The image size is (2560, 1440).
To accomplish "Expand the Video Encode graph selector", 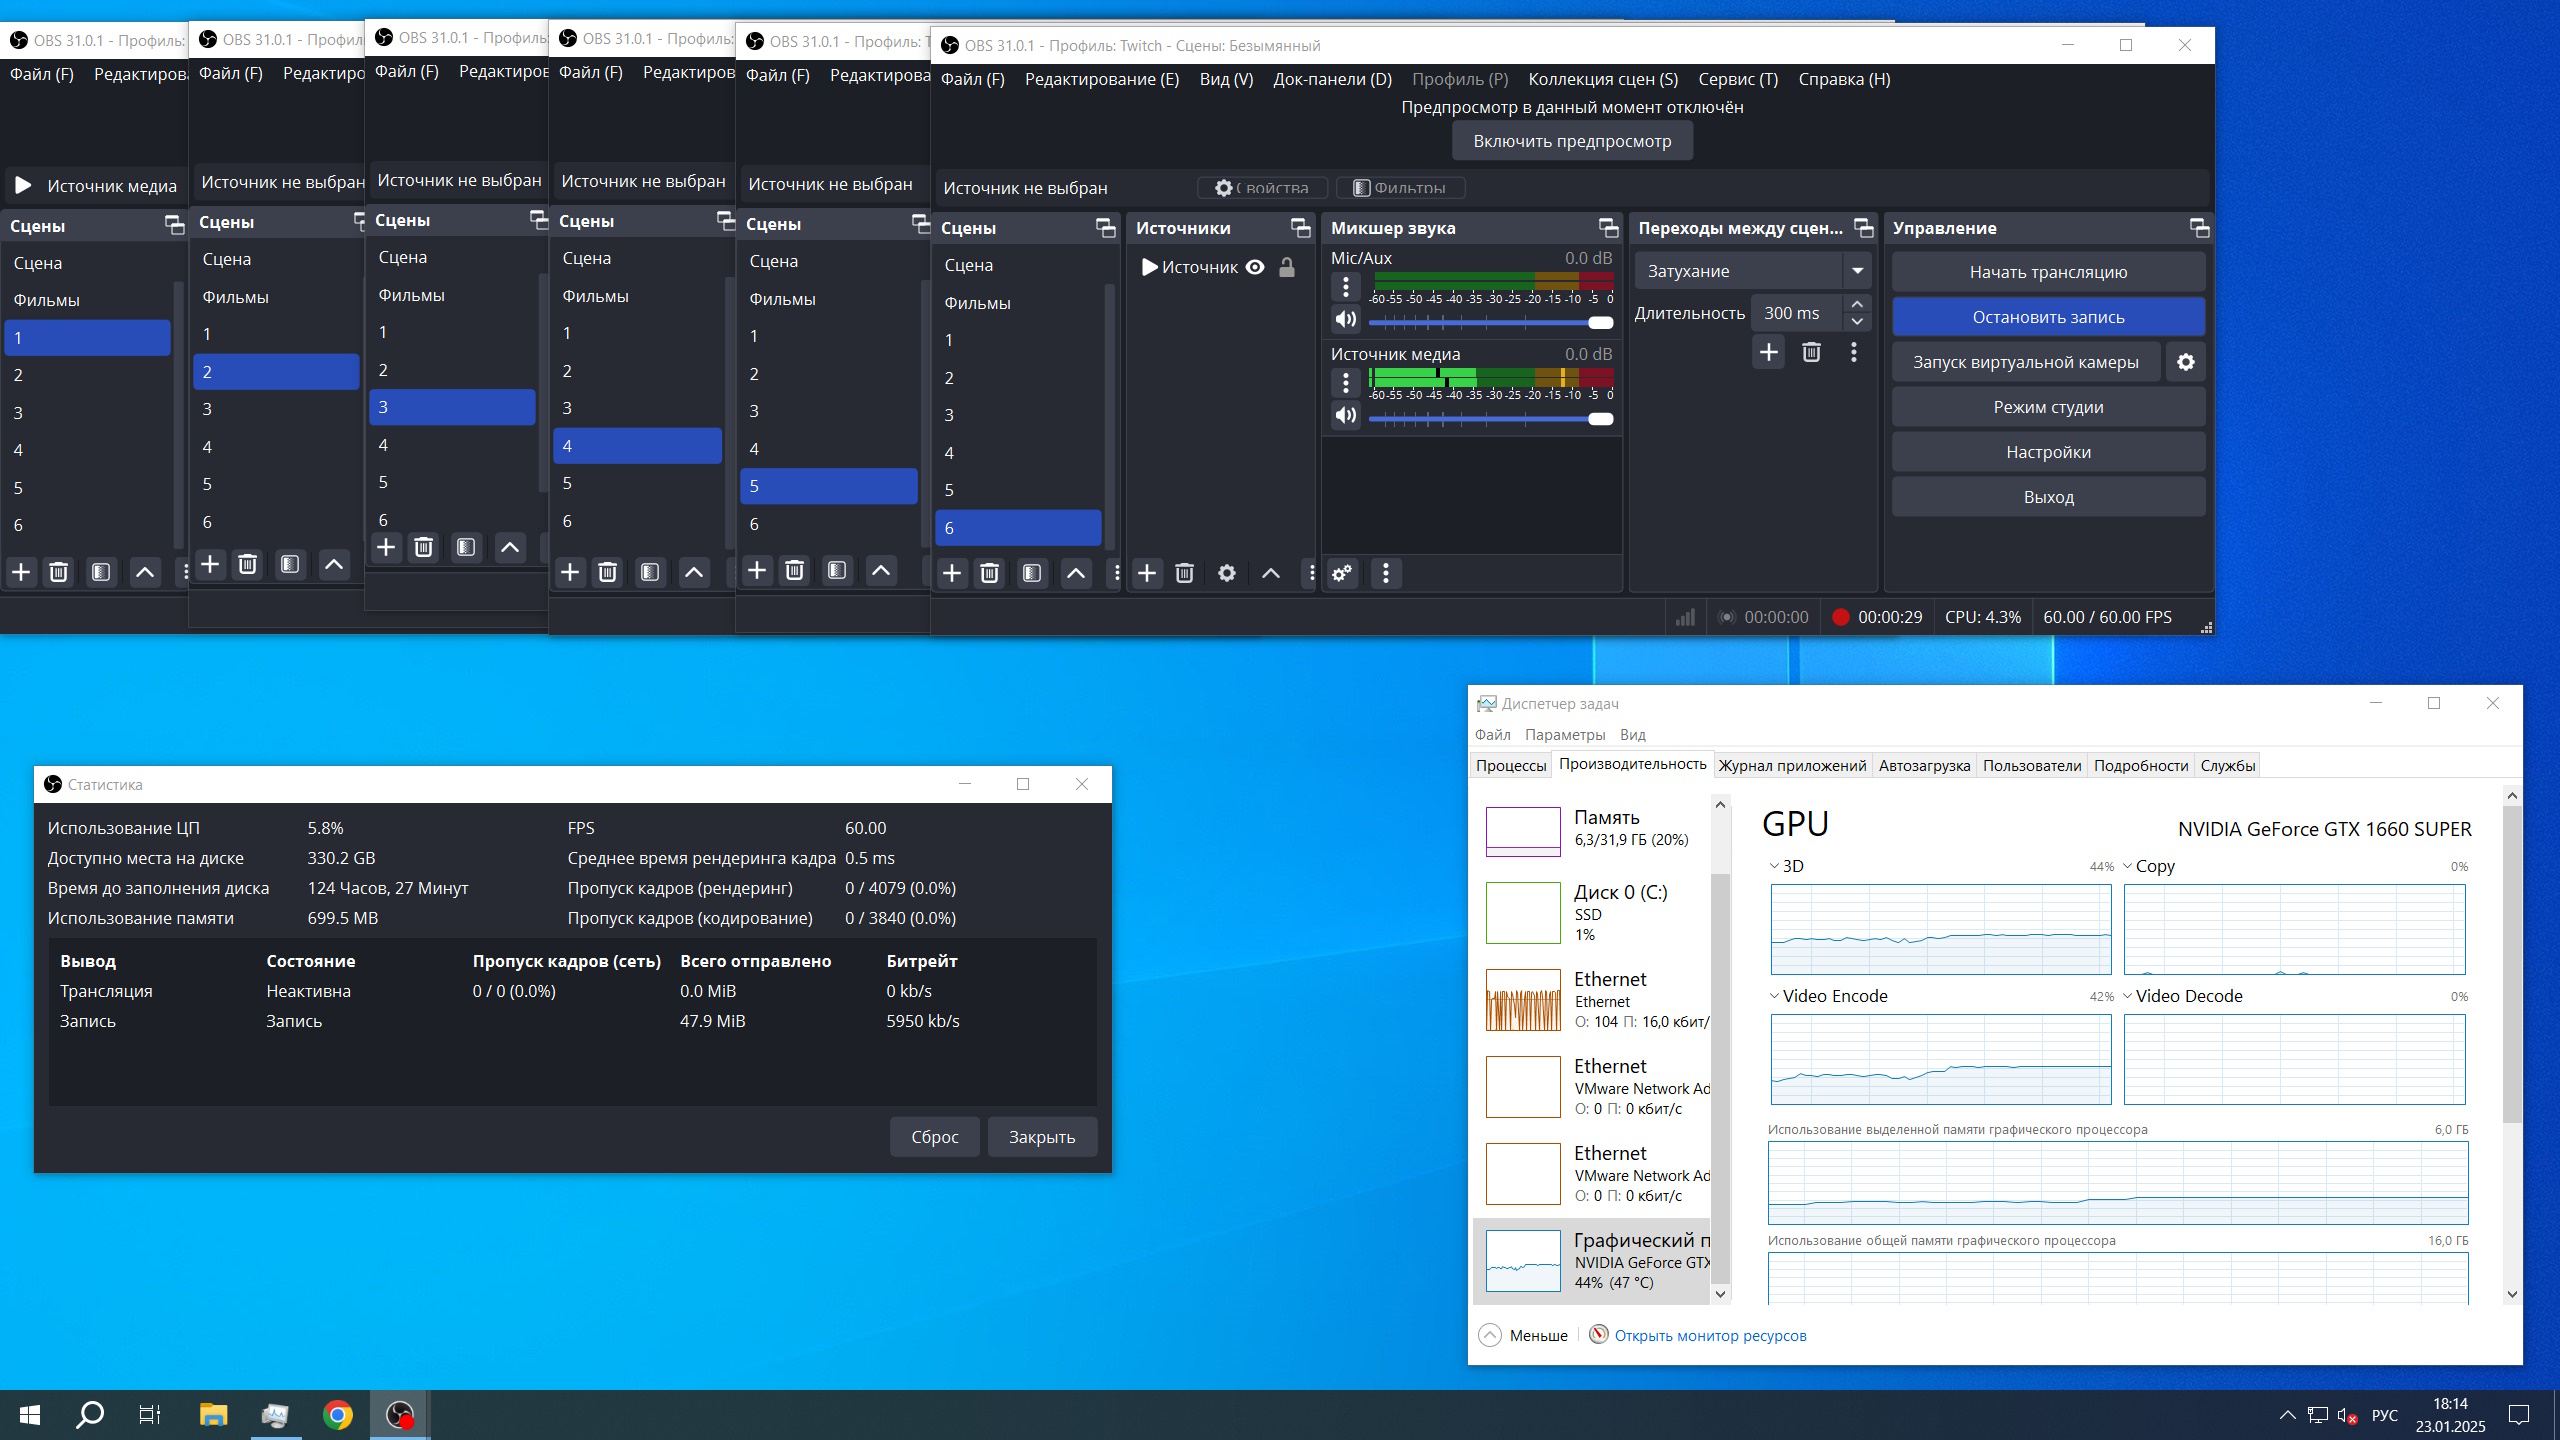I will point(1774,996).
